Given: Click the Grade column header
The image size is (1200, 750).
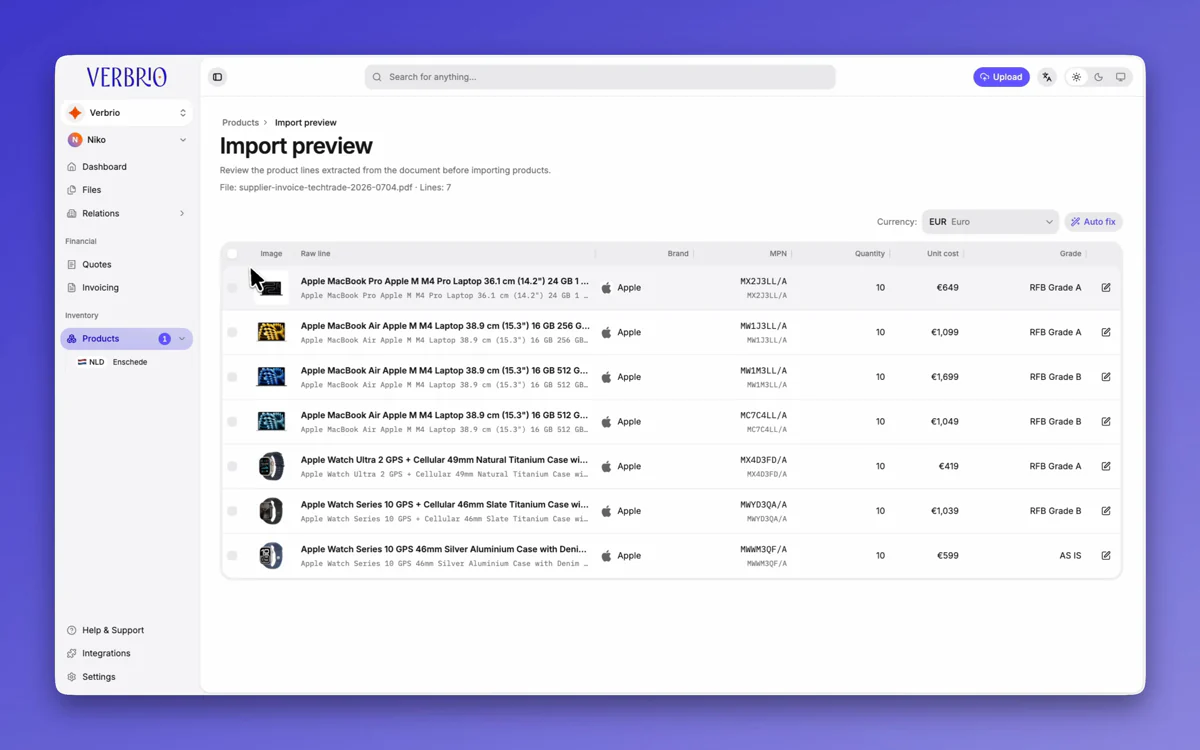Looking at the screenshot, I should (1071, 254).
